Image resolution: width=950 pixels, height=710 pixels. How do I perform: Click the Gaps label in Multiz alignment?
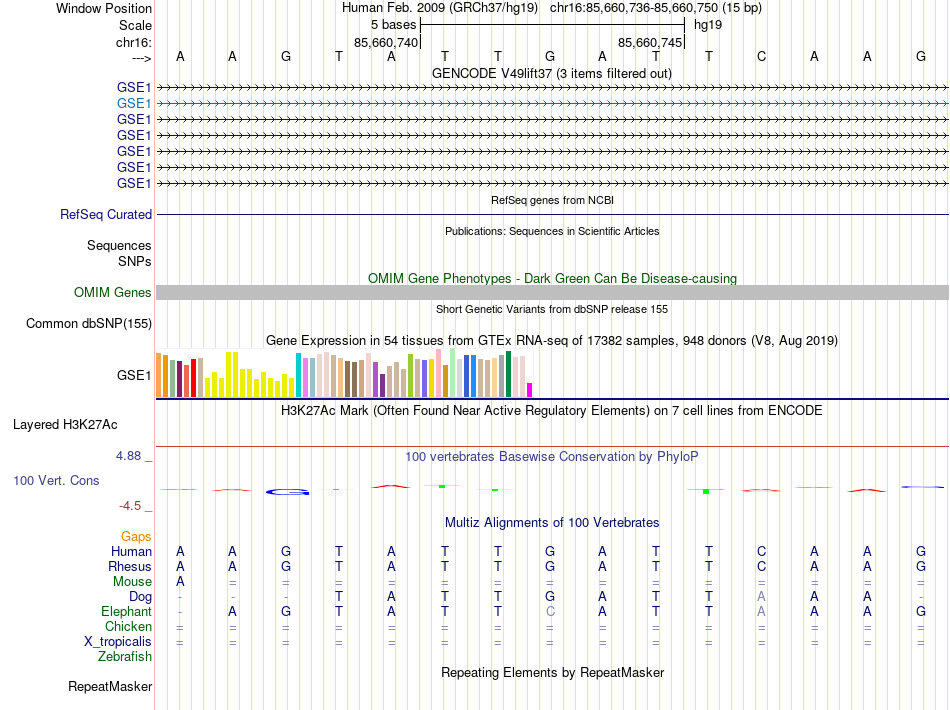(x=136, y=536)
